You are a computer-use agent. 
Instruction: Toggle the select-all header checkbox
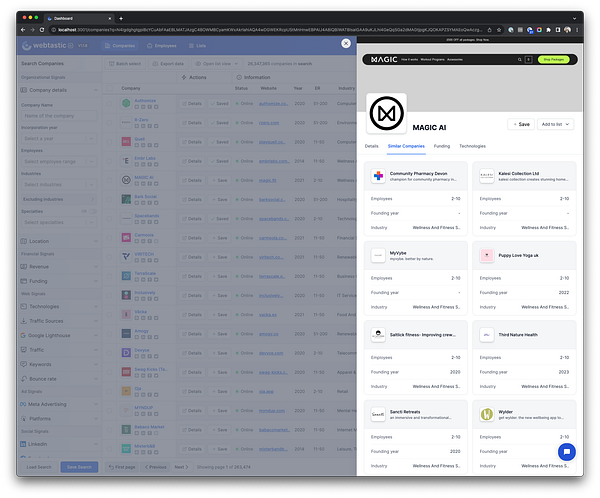[x=109, y=88]
